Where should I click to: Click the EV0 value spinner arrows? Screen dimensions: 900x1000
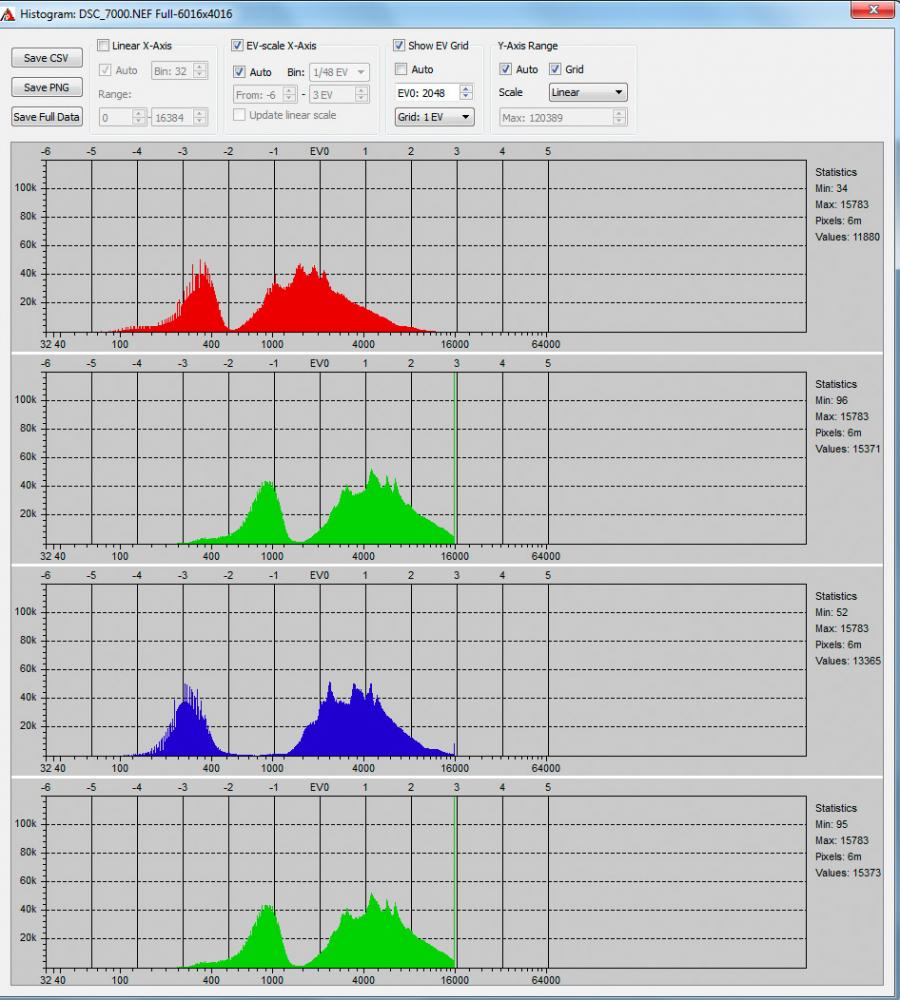pos(466,93)
